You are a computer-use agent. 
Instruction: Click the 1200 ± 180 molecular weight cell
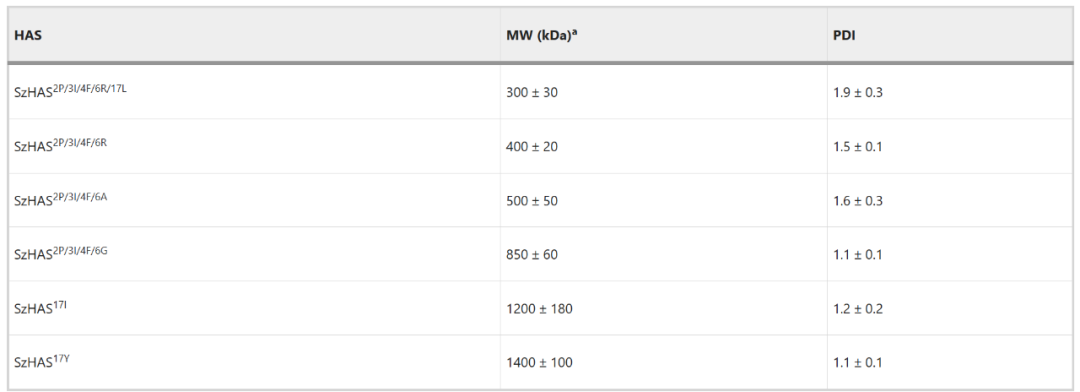[x=539, y=309]
